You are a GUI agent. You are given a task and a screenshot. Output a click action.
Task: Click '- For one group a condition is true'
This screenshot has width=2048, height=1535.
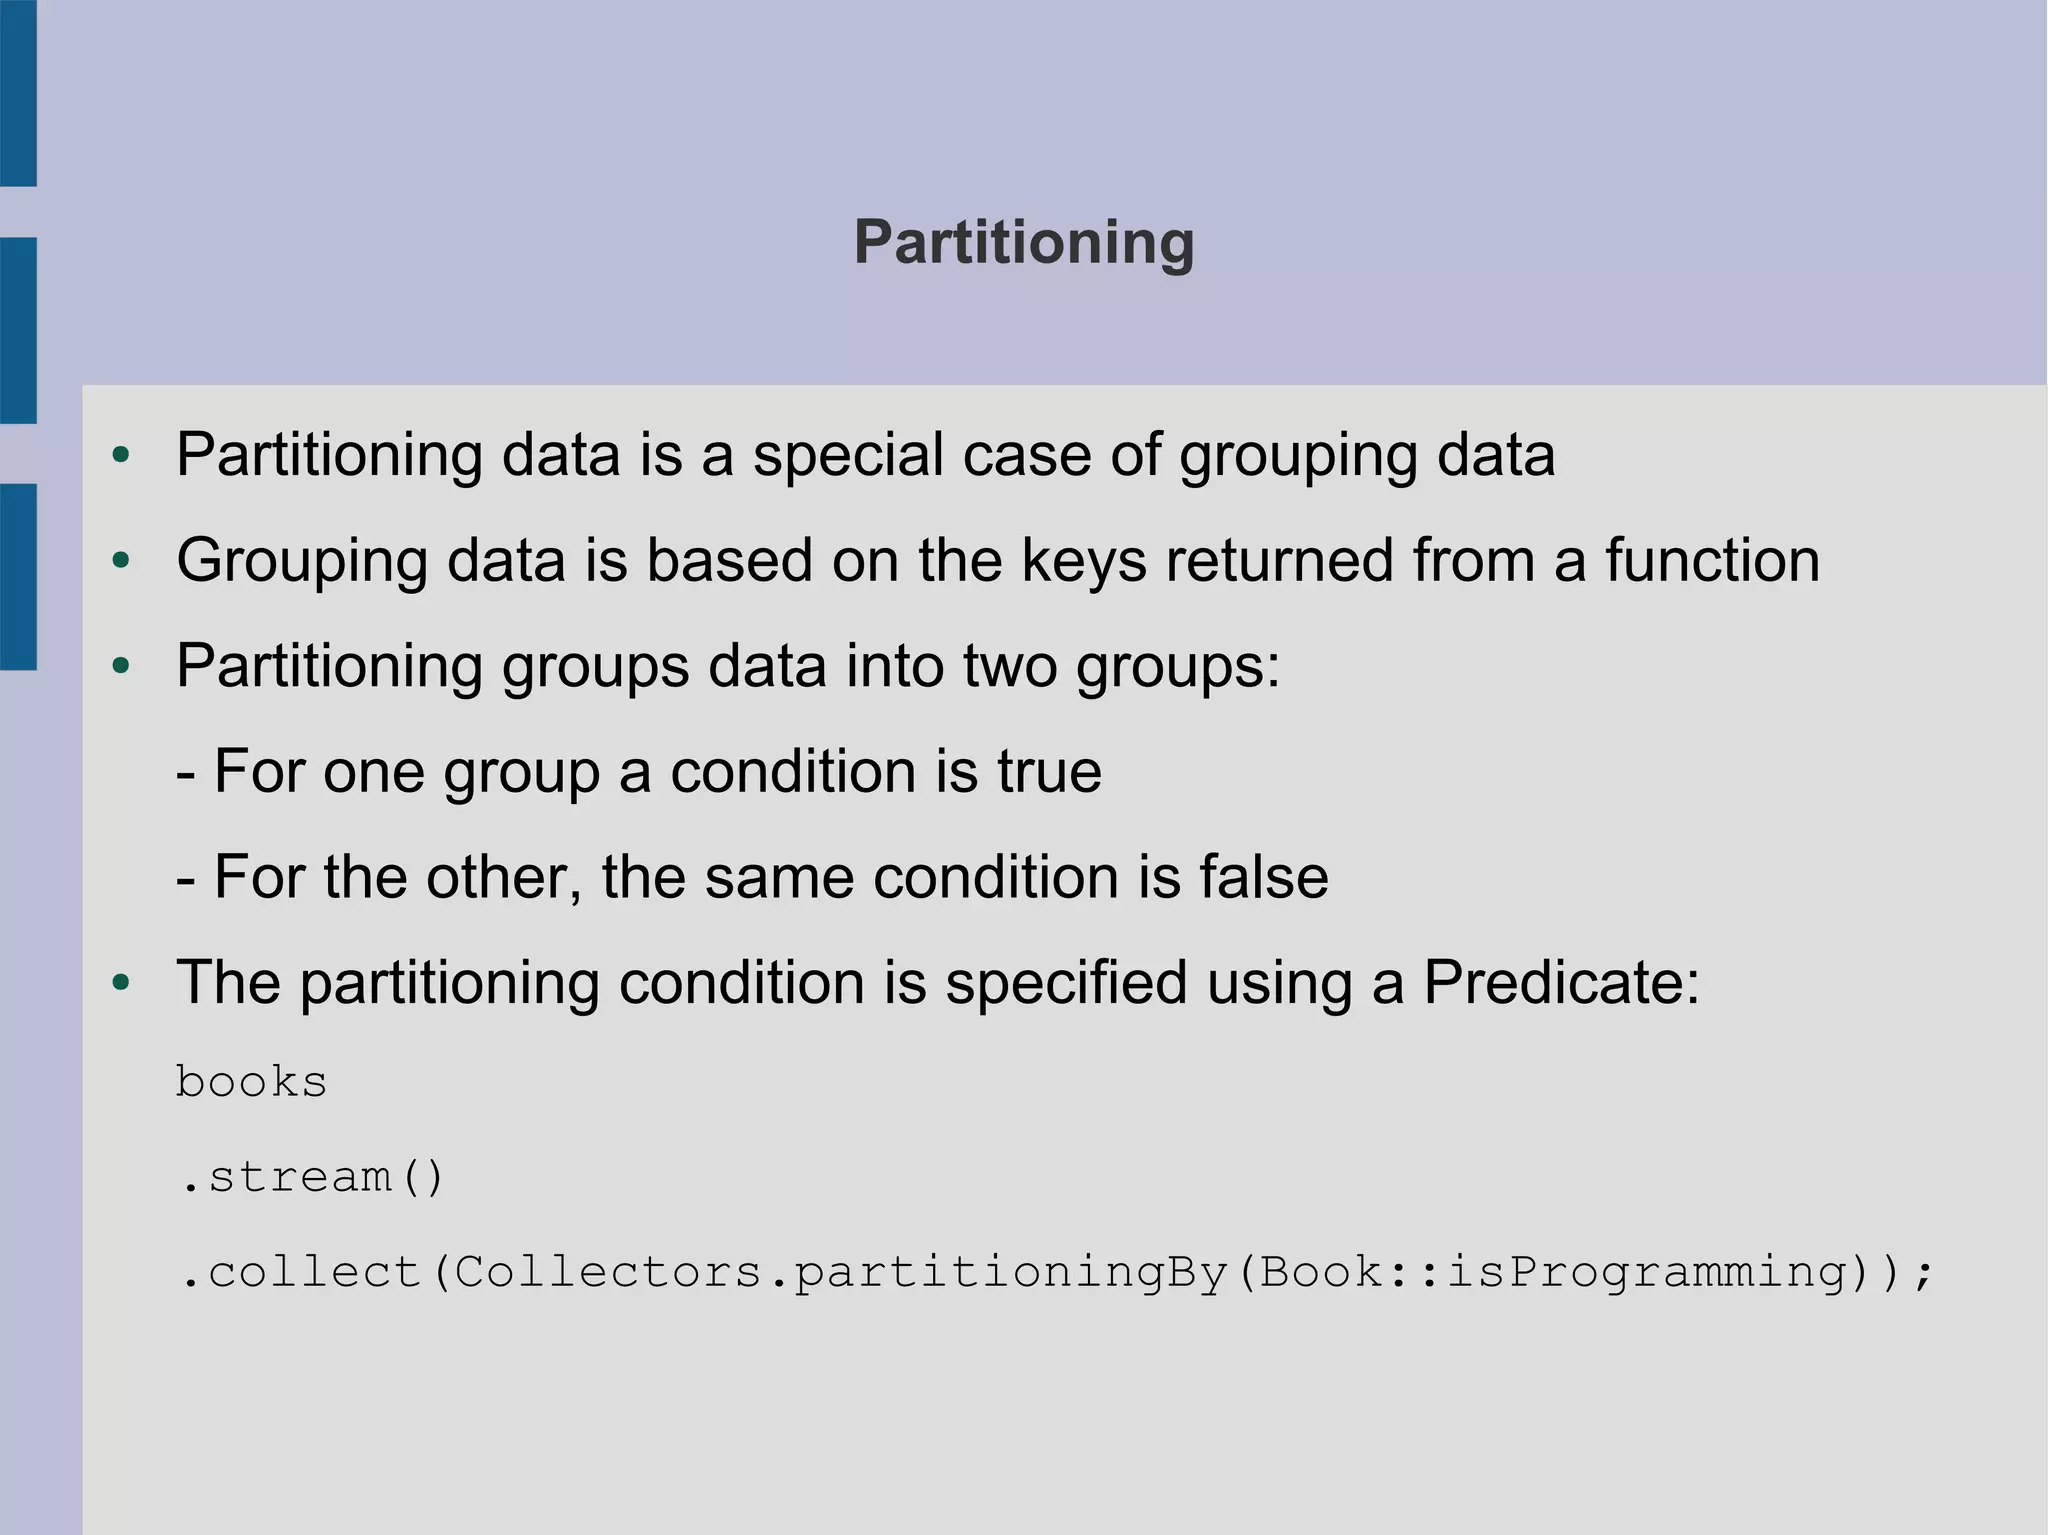click(x=639, y=771)
